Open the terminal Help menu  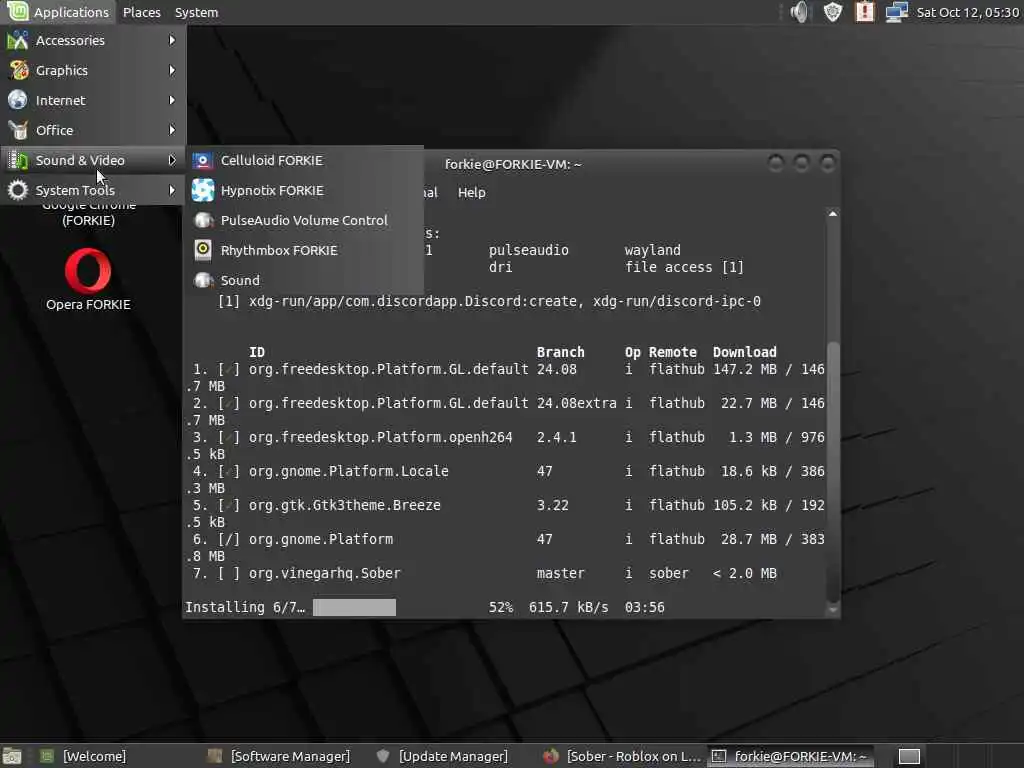[472, 192]
